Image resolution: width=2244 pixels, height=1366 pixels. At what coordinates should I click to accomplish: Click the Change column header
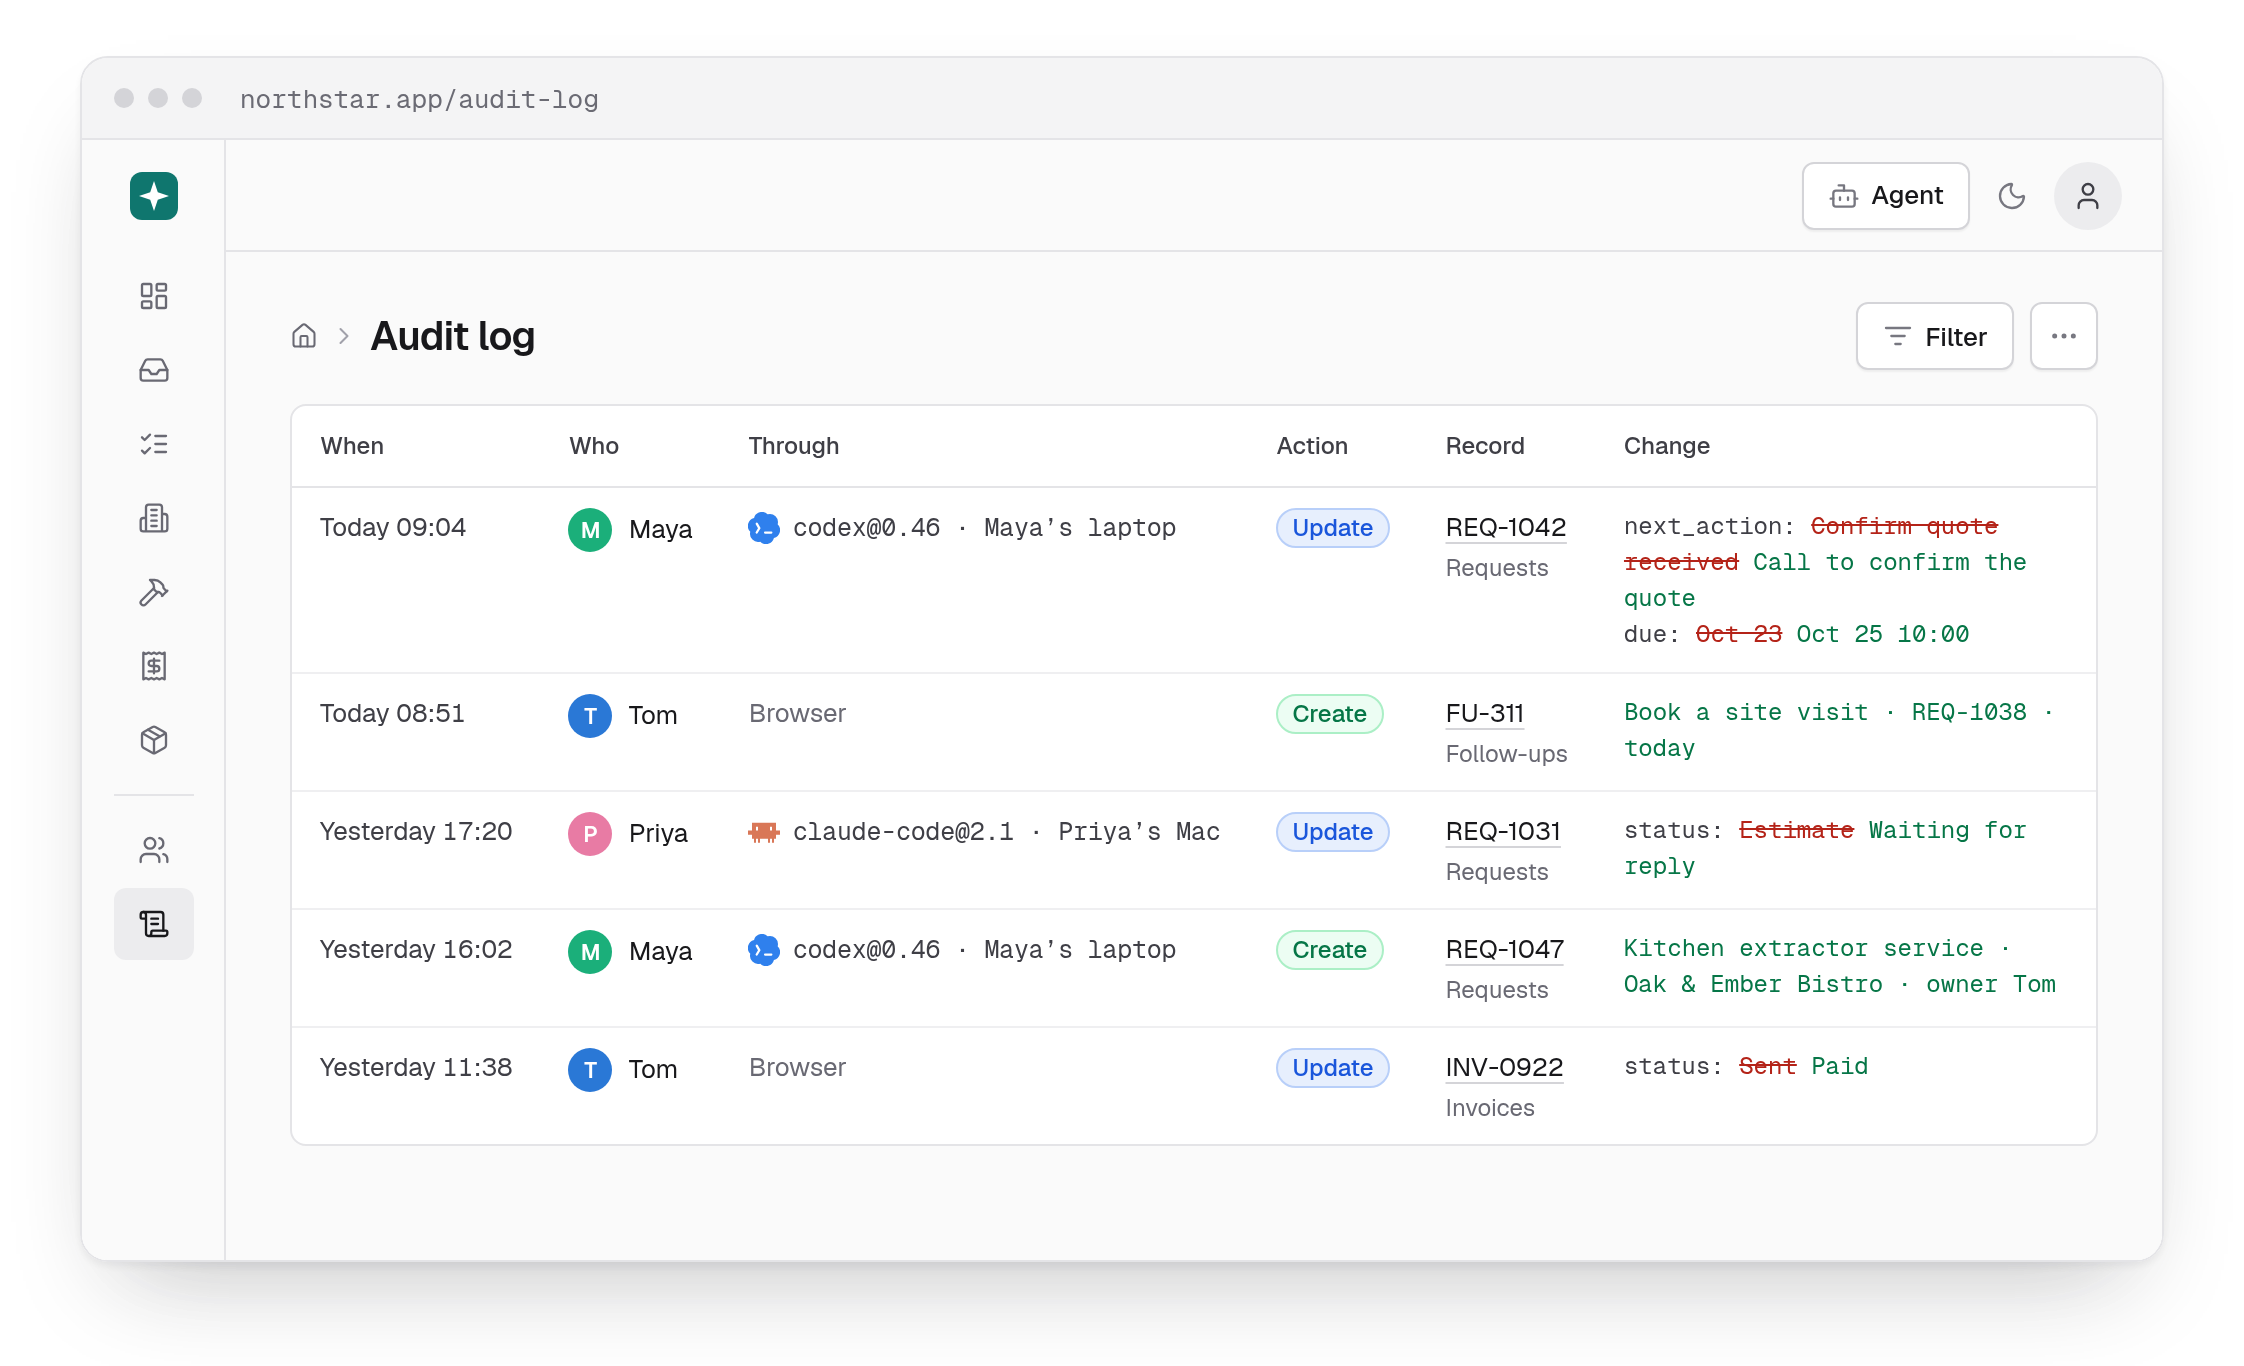[x=1667, y=446]
